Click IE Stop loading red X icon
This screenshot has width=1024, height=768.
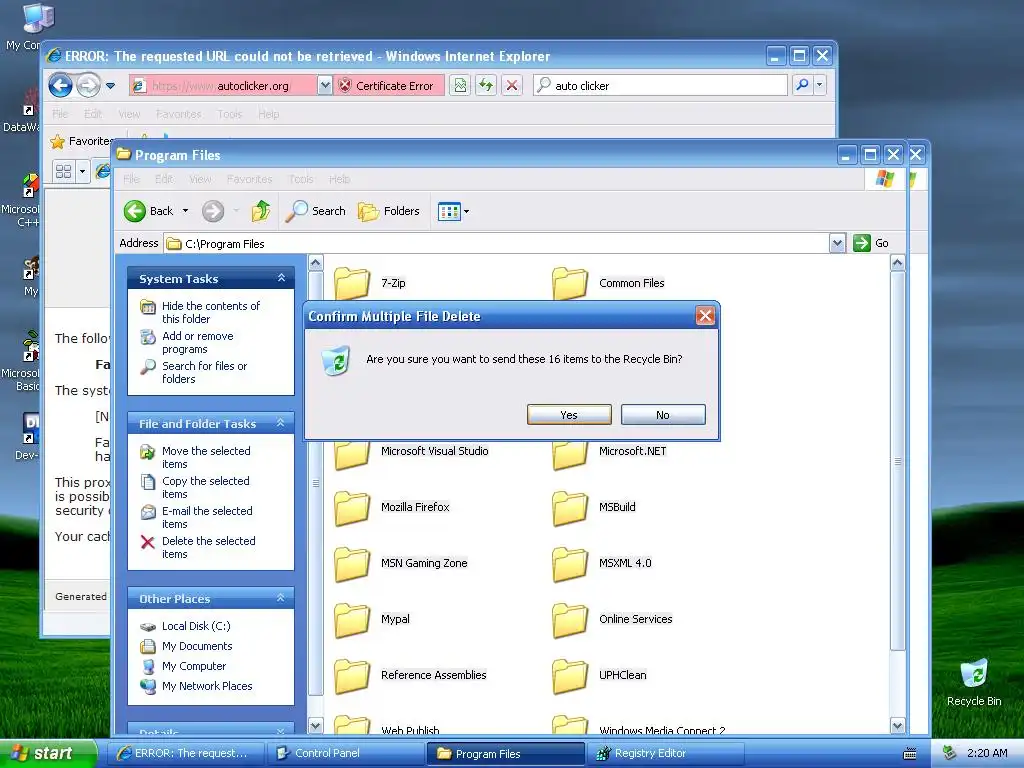coord(512,86)
